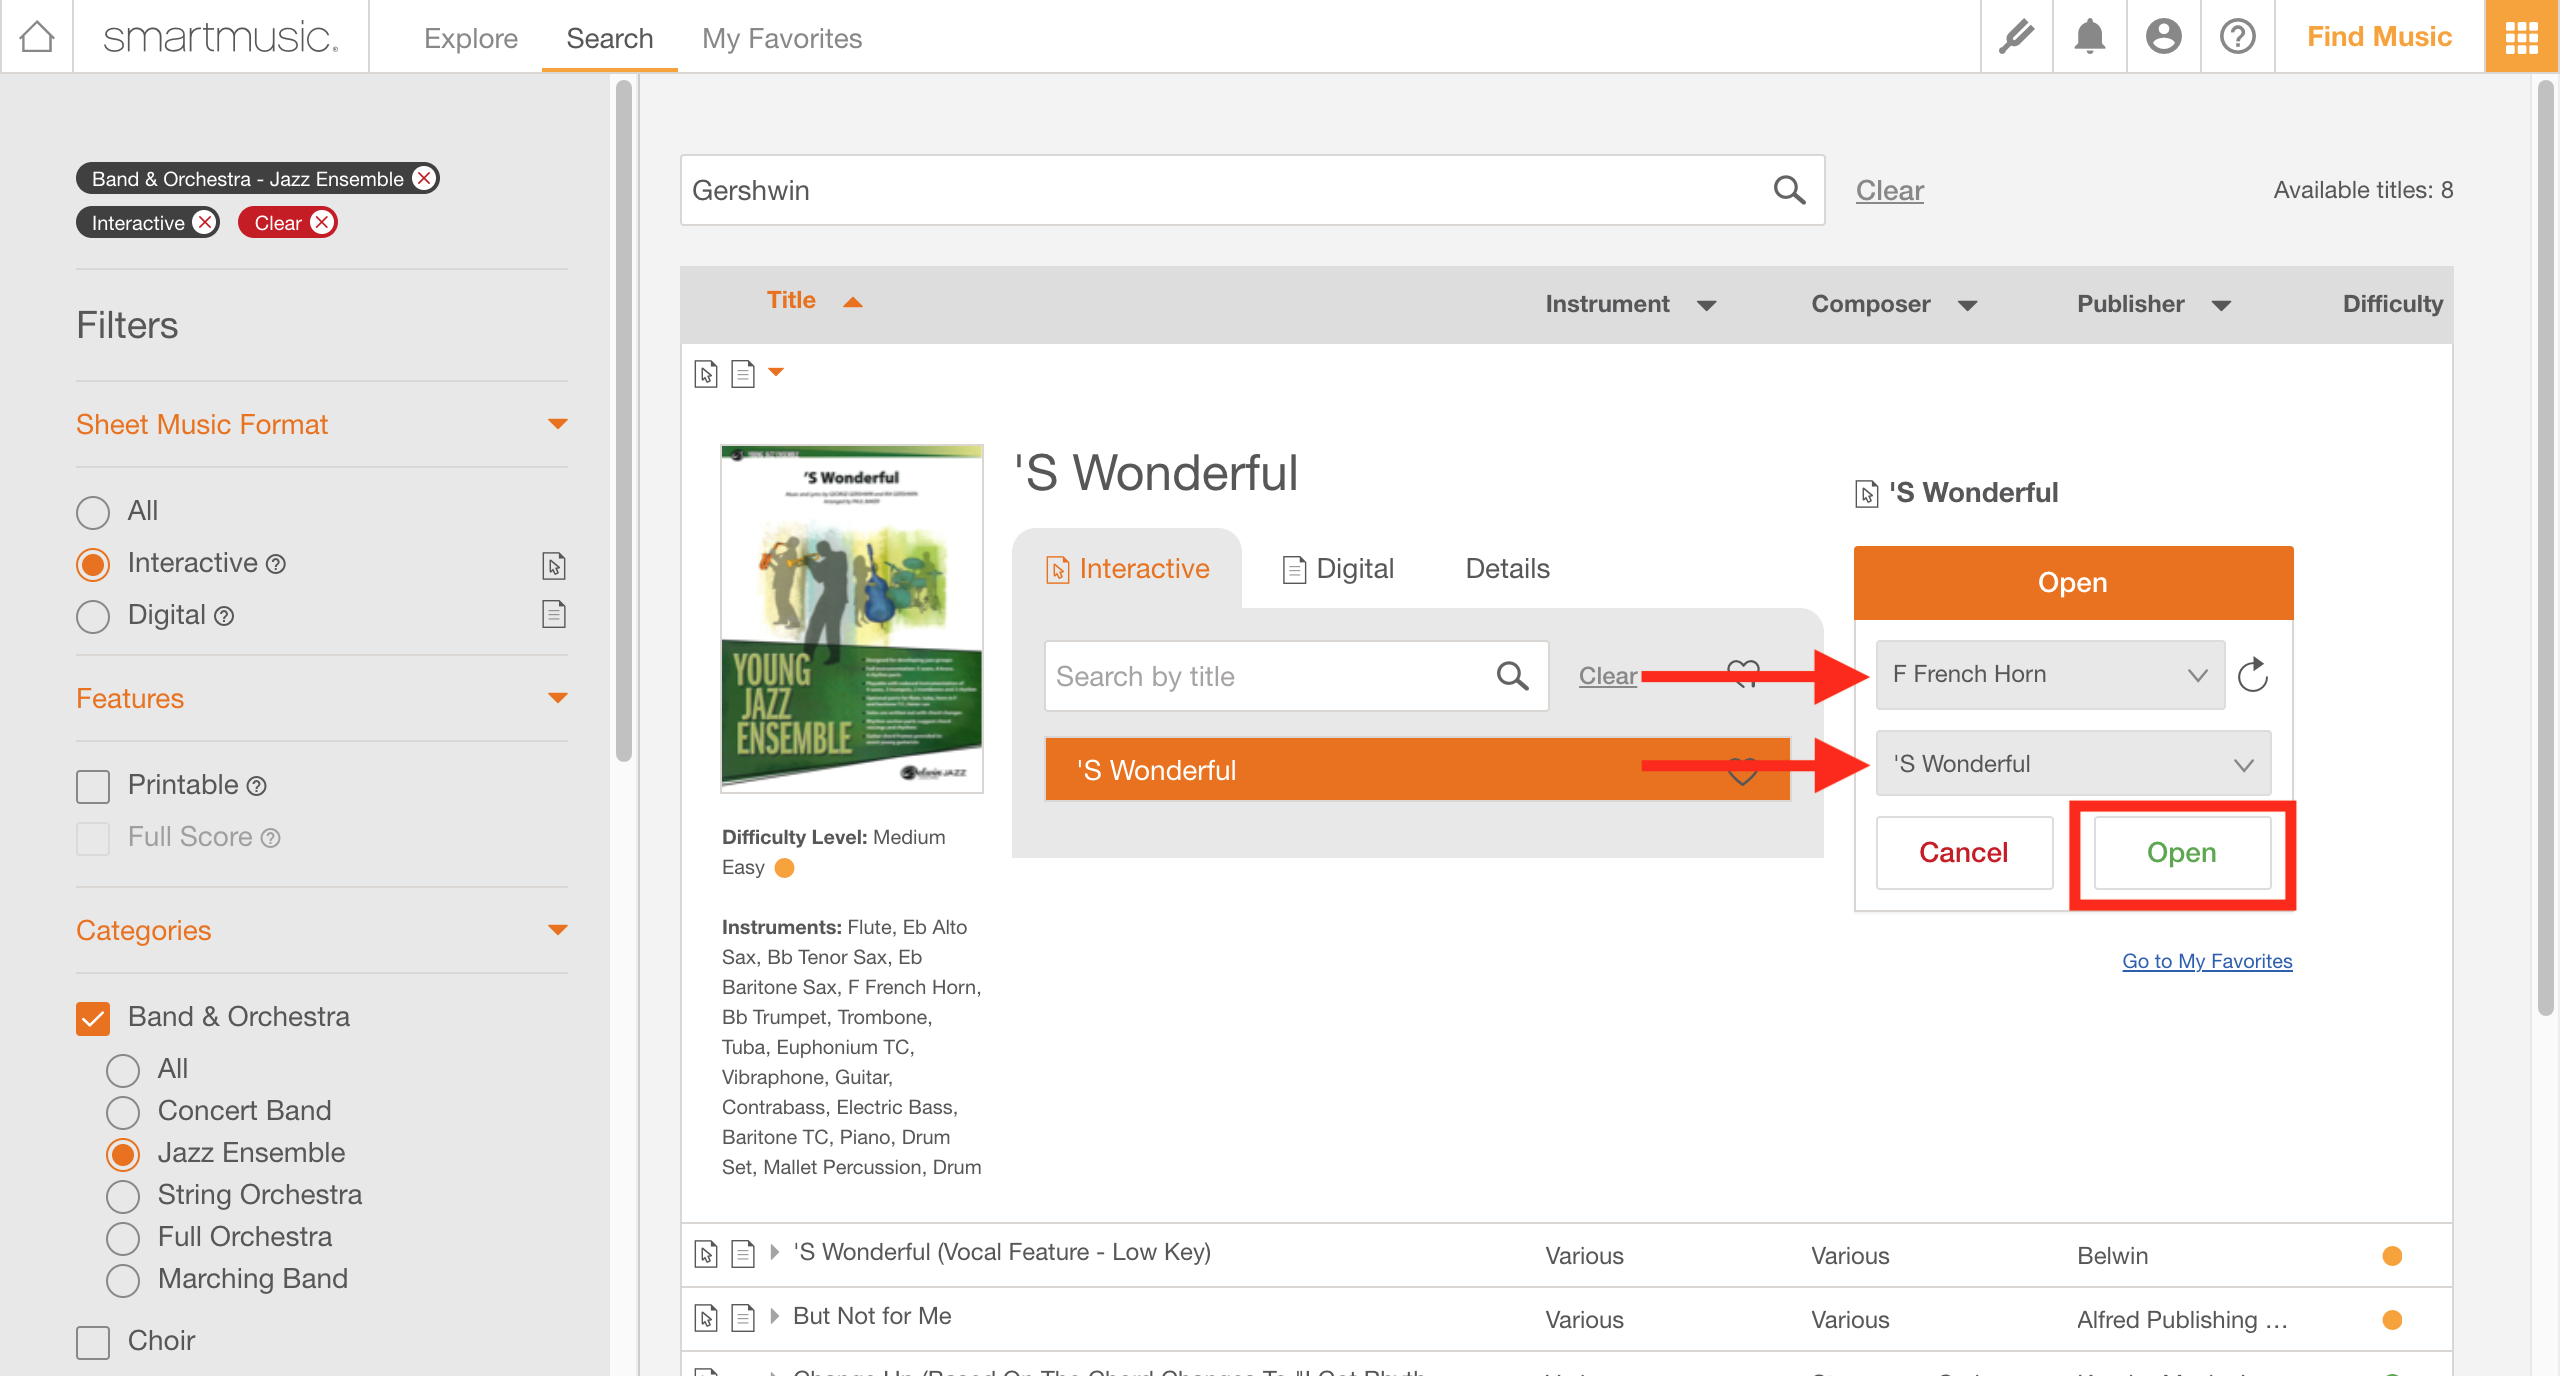
Task: Digital icon on Vocal Feature - Low Key row
Action: tap(743, 1254)
